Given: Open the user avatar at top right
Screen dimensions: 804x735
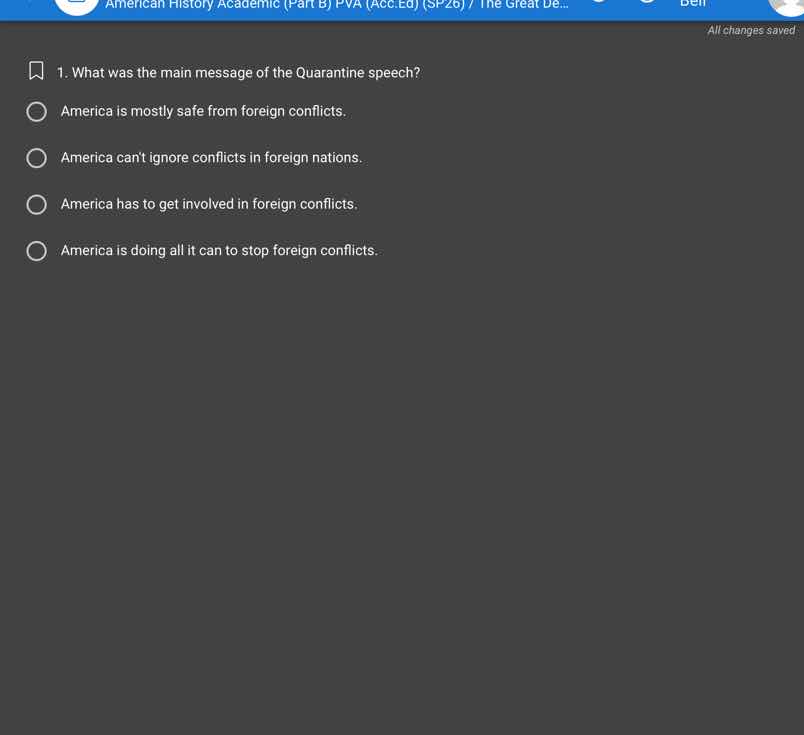Looking at the screenshot, I should (788, 5).
